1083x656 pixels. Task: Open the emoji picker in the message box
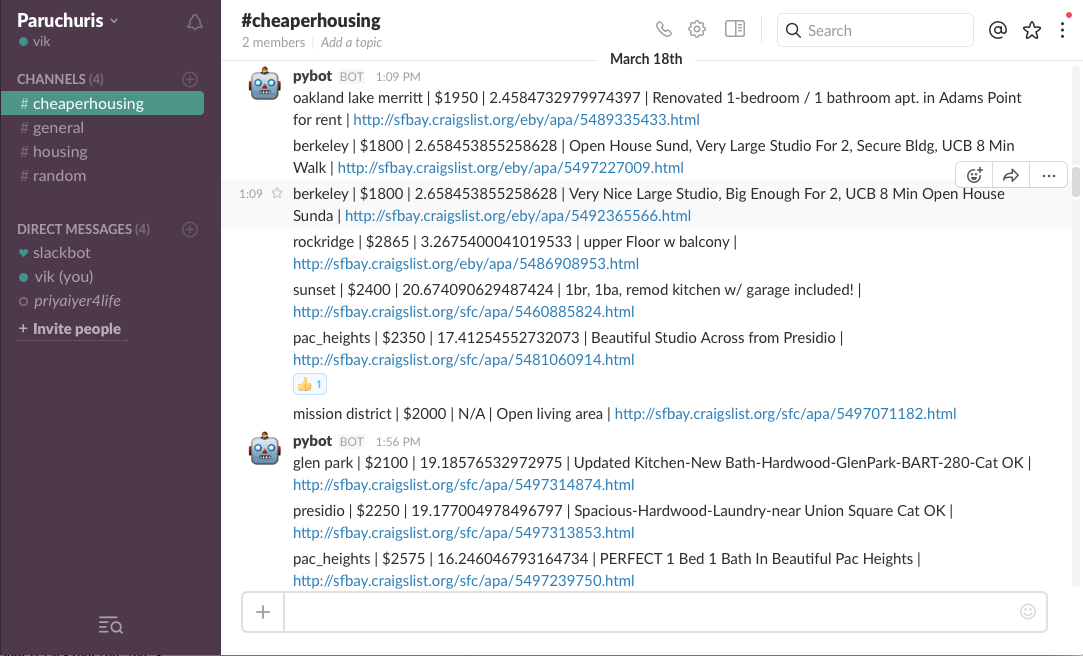click(x=1028, y=611)
